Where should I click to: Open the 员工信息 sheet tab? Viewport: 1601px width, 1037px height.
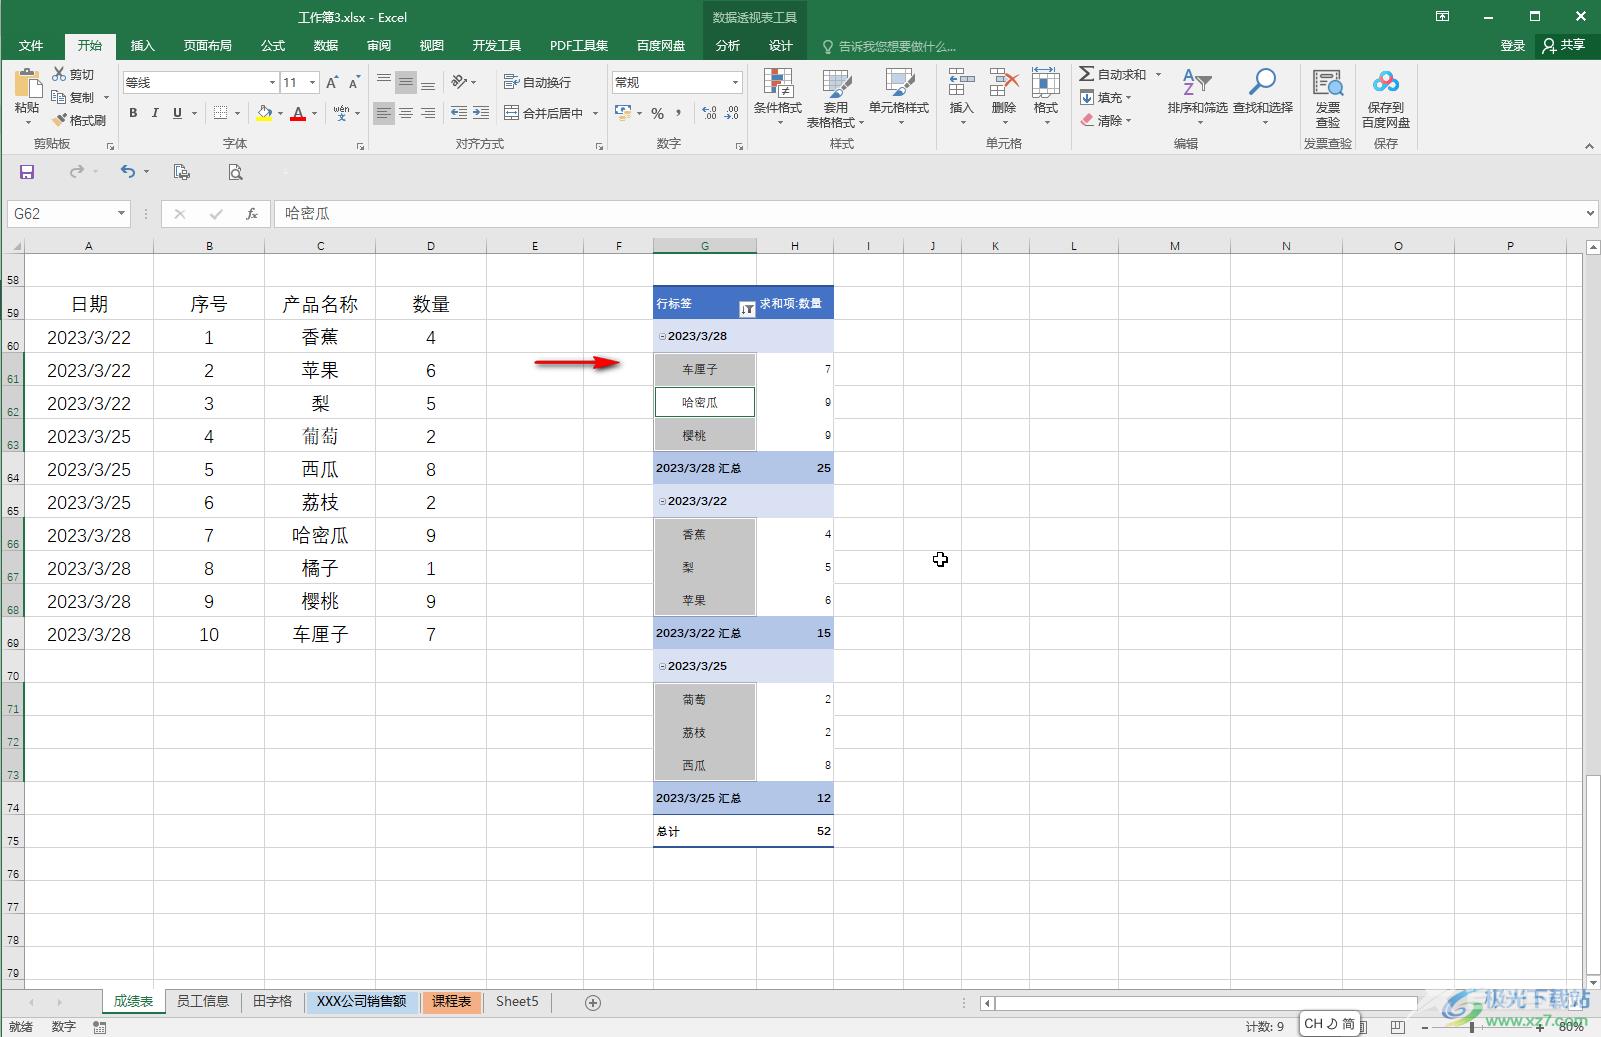click(203, 1001)
